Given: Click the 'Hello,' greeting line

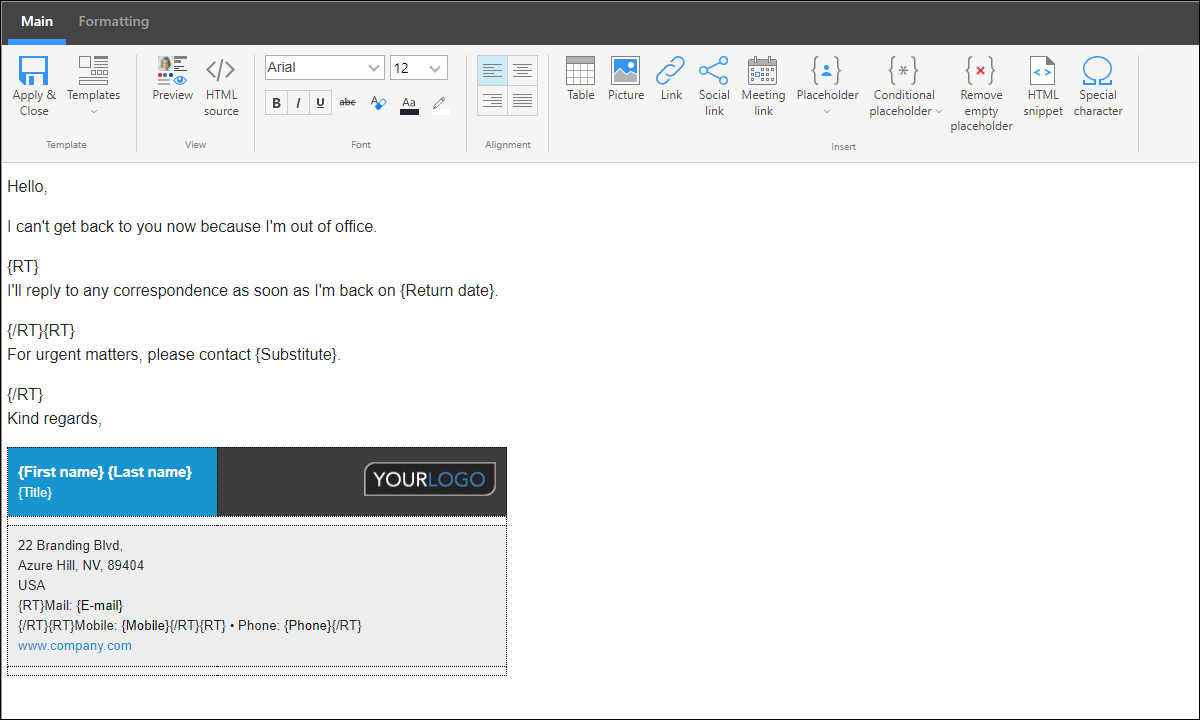Looking at the screenshot, I should (x=27, y=187).
